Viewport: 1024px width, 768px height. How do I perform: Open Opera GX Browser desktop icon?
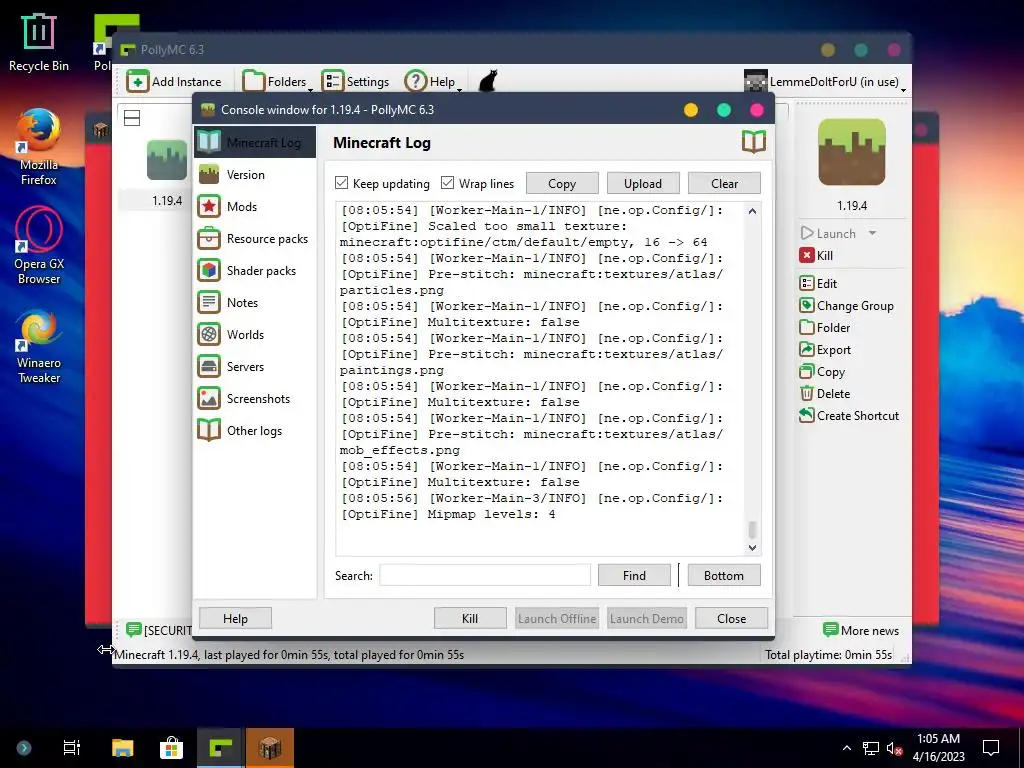tap(39, 246)
